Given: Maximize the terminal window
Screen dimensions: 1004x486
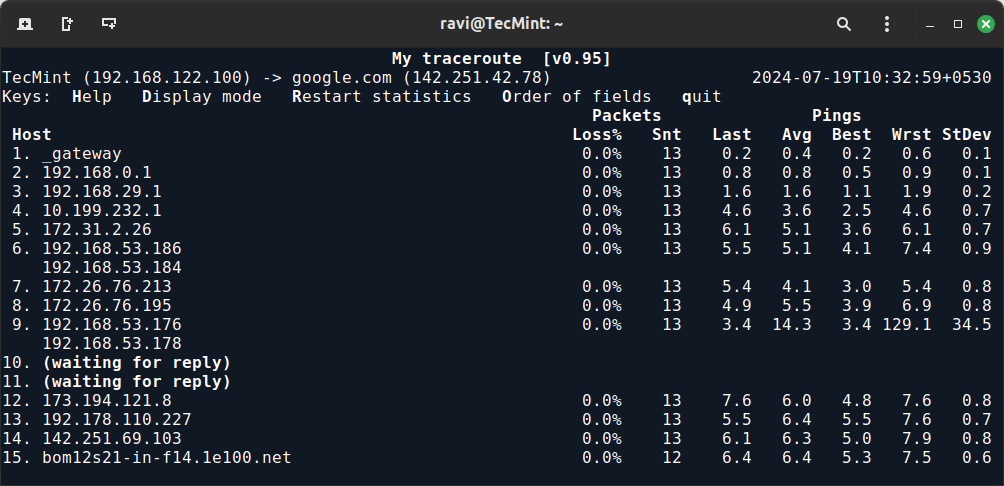Looking at the screenshot, I should tap(958, 24).
